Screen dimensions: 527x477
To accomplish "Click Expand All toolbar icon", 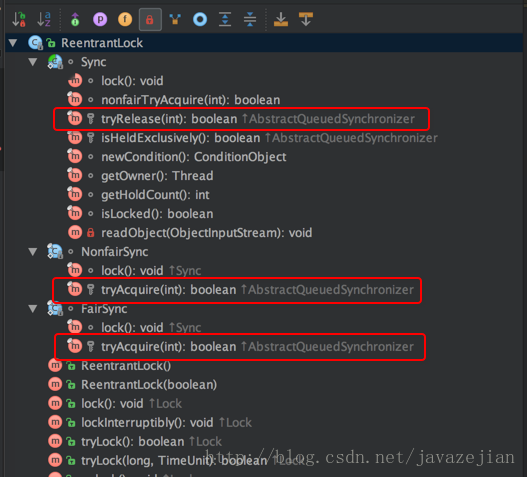I will 225,19.
